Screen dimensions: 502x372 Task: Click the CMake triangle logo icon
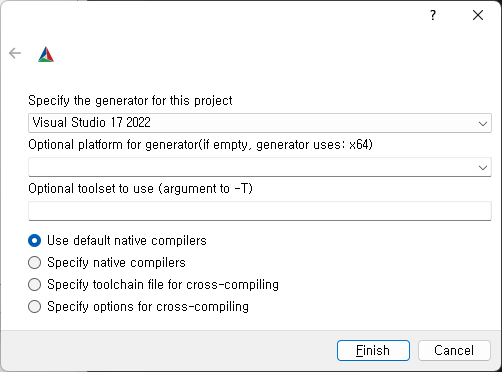pos(46,54)
